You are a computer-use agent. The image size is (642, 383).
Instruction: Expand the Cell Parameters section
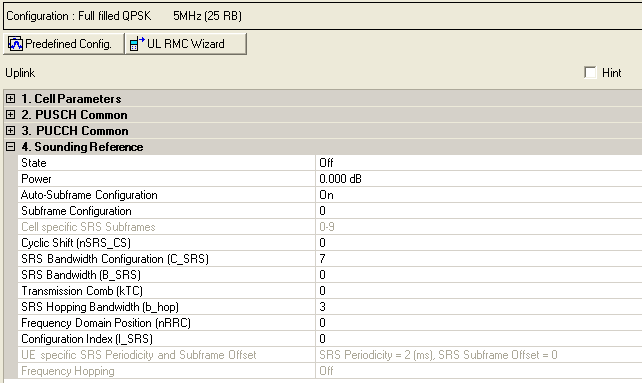click(11, 99)
